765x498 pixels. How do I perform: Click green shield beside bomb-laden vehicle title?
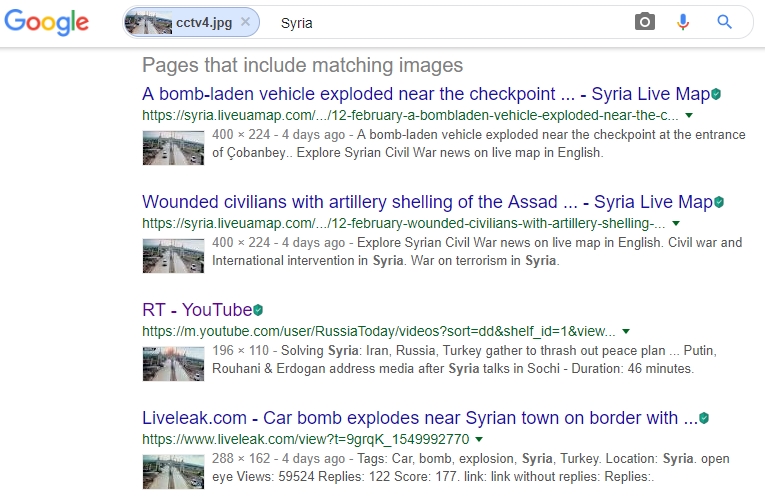pos(716,94)
